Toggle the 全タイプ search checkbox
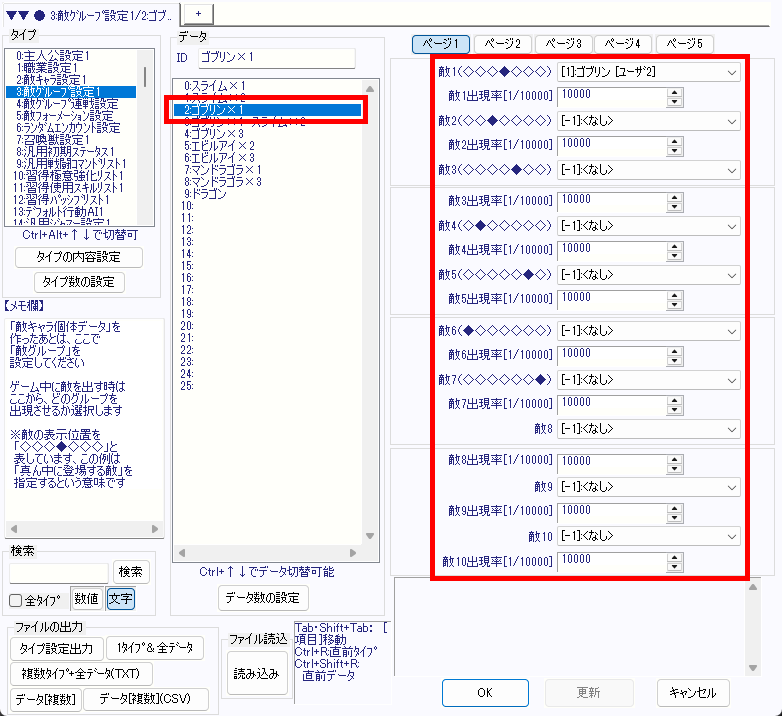 pos(16,600)
